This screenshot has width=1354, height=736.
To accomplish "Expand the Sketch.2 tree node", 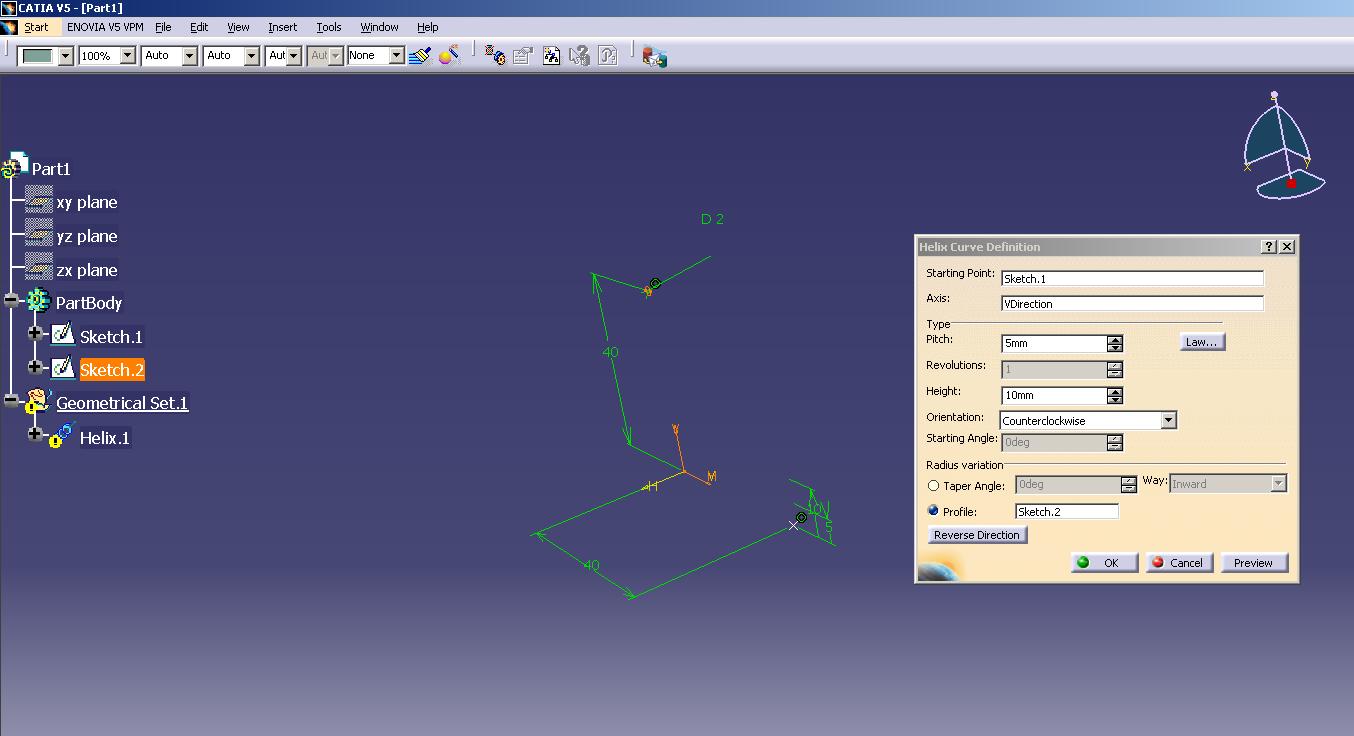I will [36, 367].
